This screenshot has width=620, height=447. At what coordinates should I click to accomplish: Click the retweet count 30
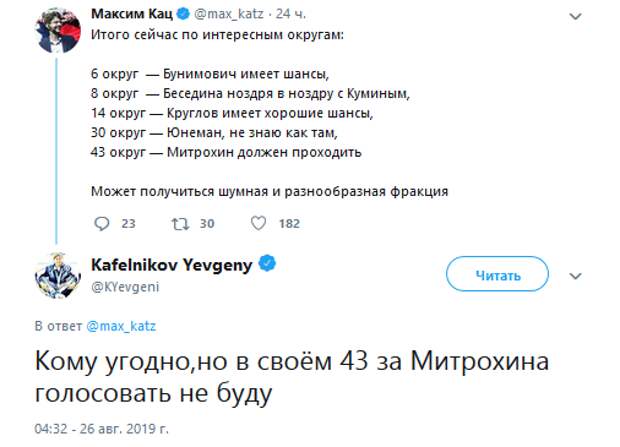pos(206,223)
